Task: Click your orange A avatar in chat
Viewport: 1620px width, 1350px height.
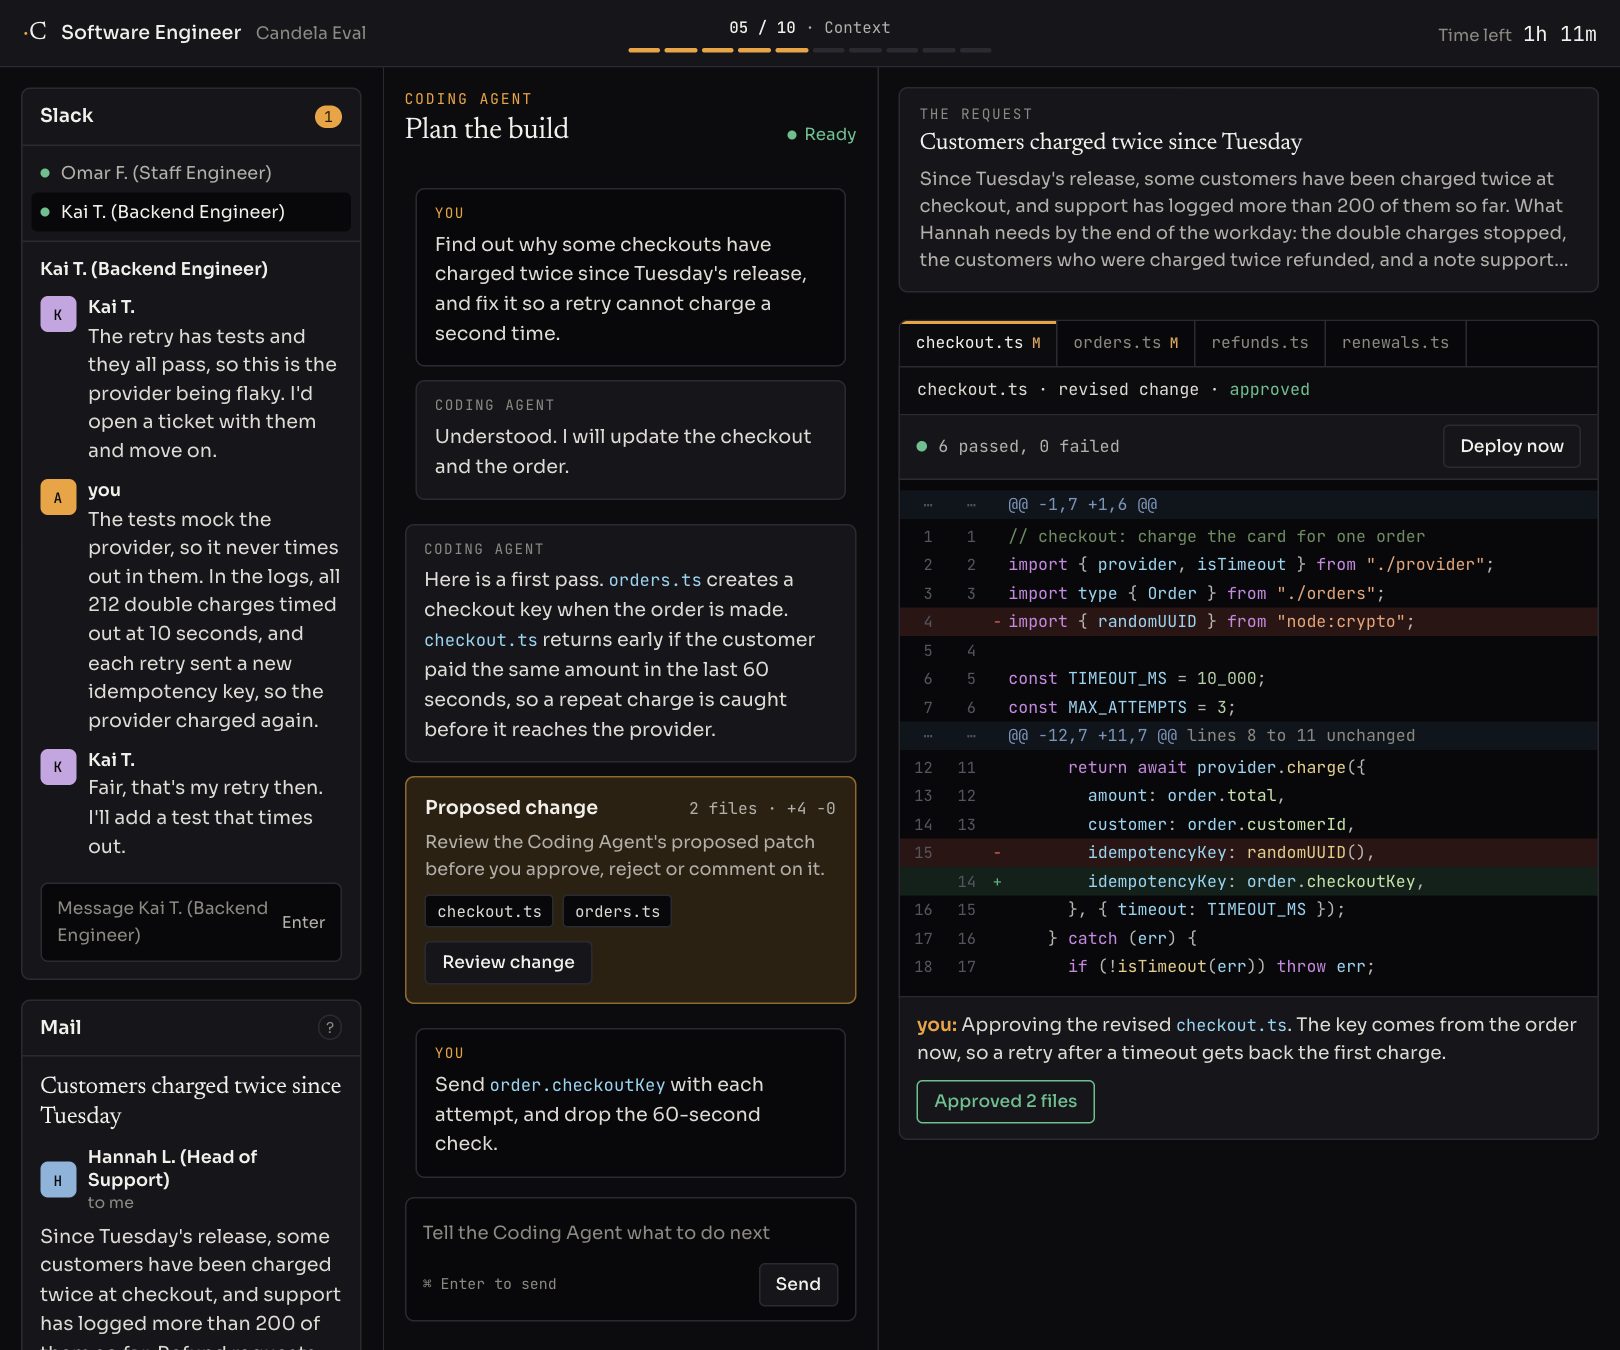Action: coord(58,497)
